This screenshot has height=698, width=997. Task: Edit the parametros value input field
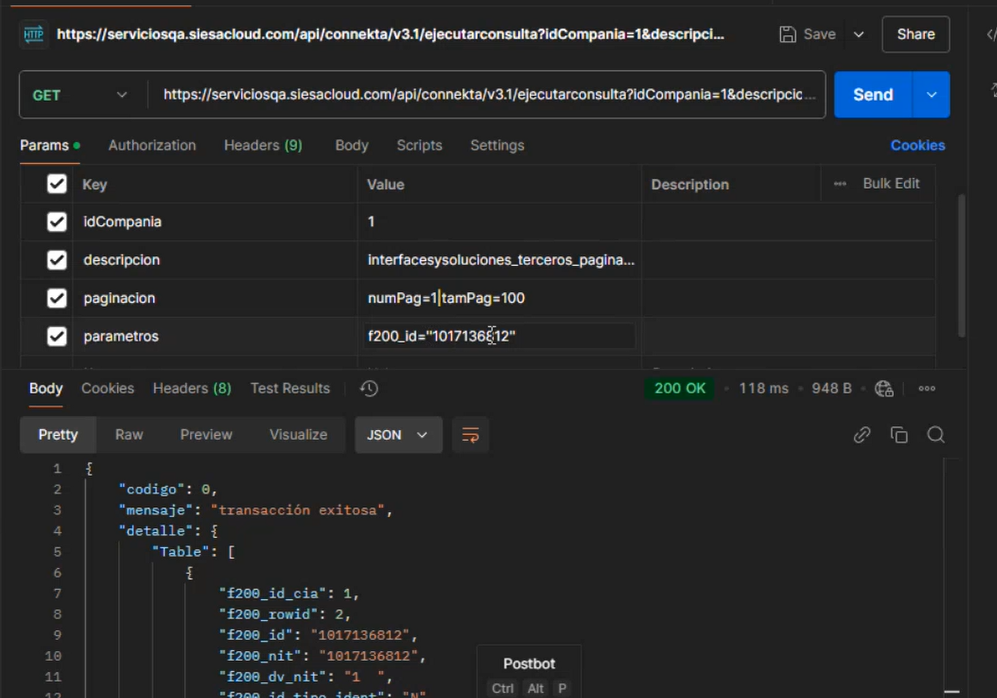coord(500,336)
